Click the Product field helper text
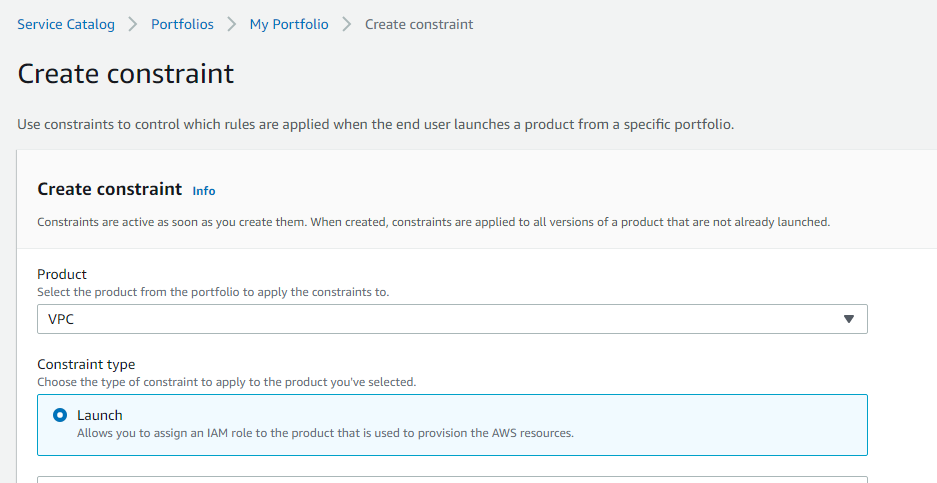 coord(213,292)
